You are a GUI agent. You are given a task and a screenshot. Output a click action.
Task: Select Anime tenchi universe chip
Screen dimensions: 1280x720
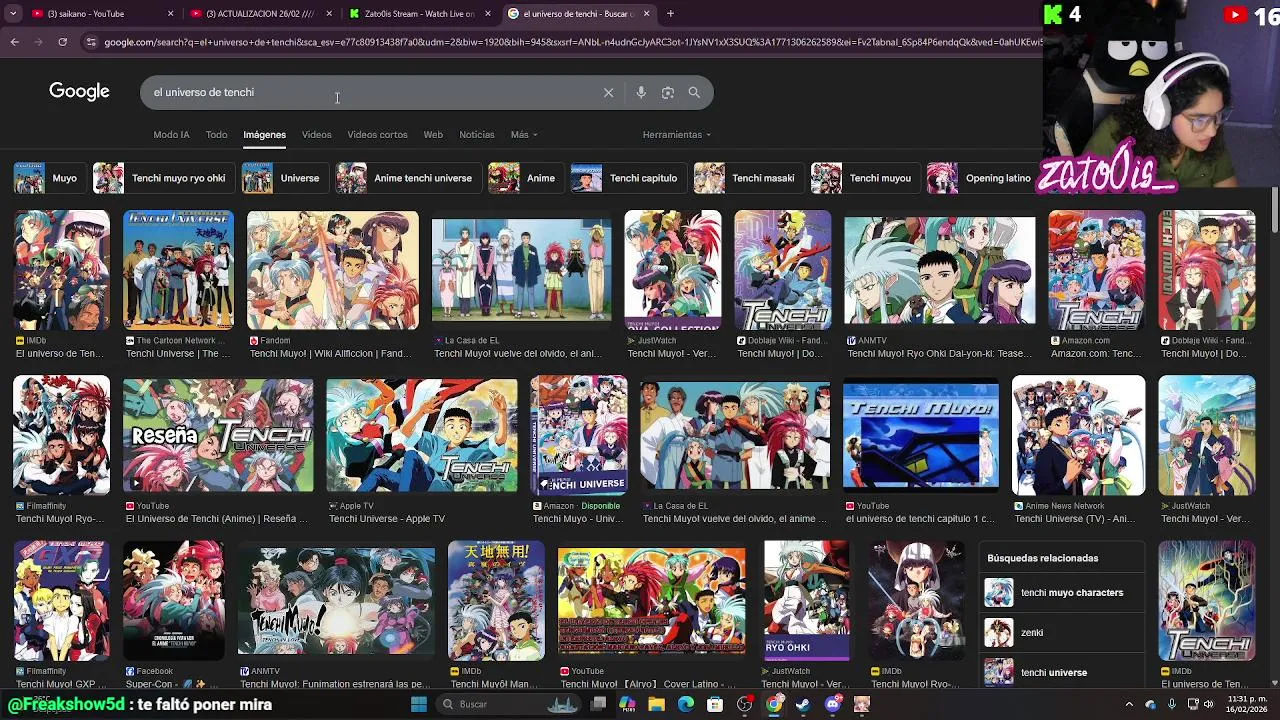[407, 178]
